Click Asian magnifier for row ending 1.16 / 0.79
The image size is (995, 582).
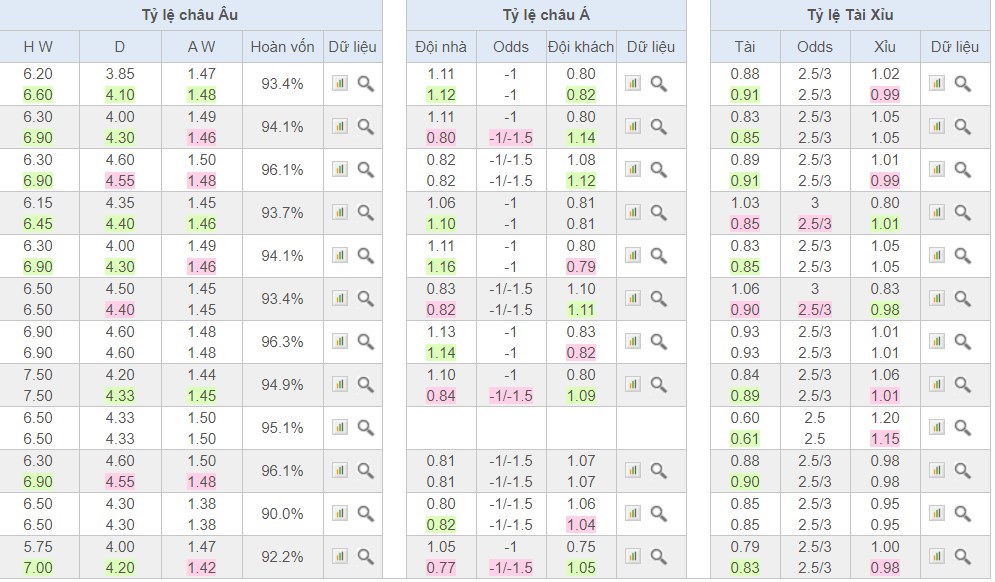(x=659, y=256)
